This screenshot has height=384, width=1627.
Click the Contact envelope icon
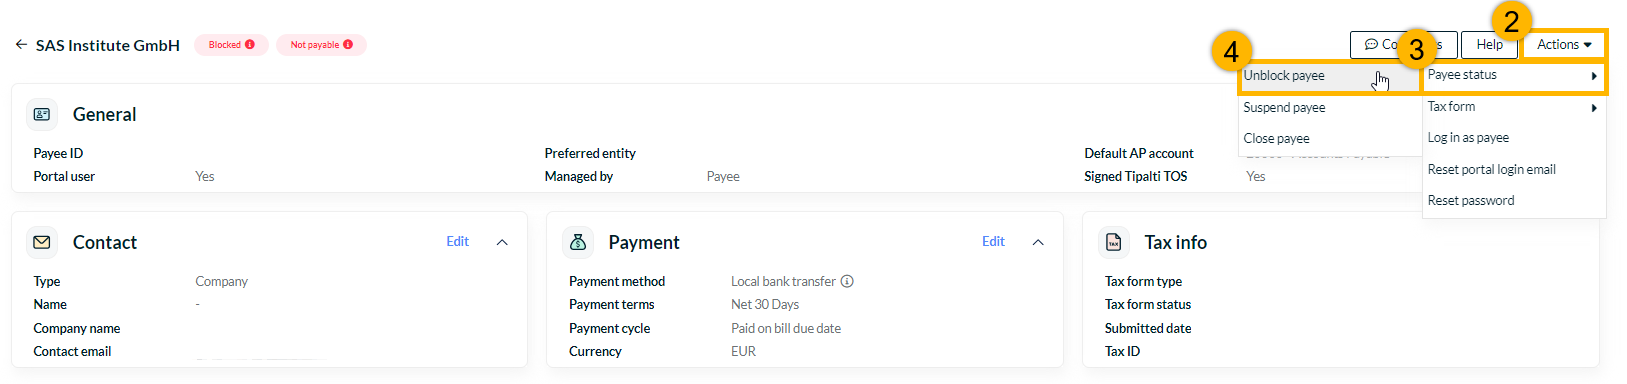coord(42,243)
